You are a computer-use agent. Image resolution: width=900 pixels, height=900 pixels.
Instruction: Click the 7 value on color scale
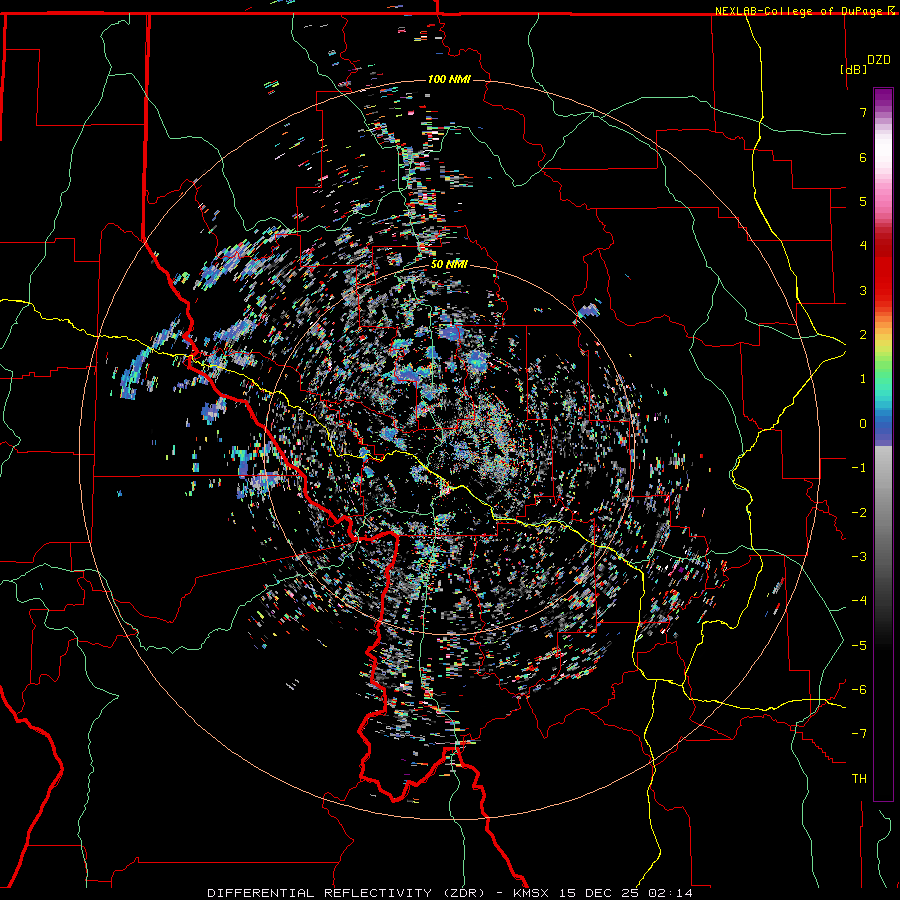863,112
